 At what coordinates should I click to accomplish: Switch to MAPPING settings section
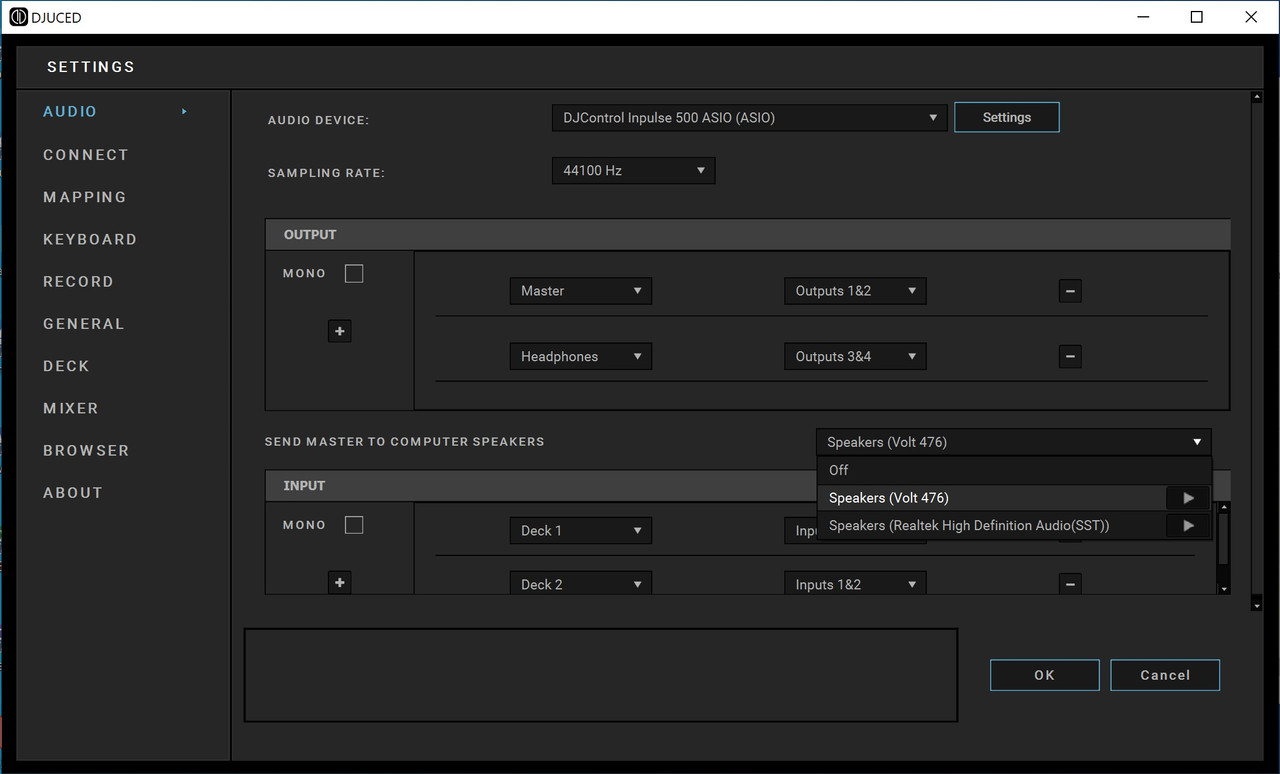(x=85, y=197)
